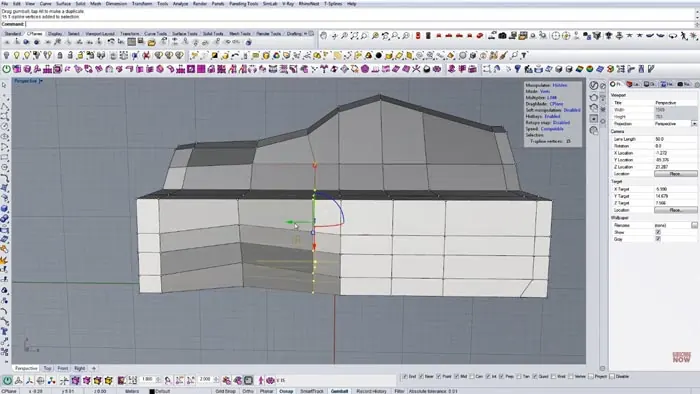Click the floppy disk save icon
The height and width of the screenshot is (394, 700).
tap(141, 42)
